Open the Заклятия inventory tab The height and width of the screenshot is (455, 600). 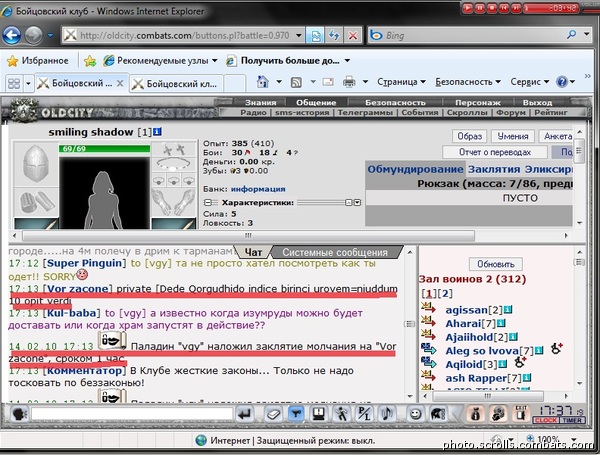click(x=494, y=169)
